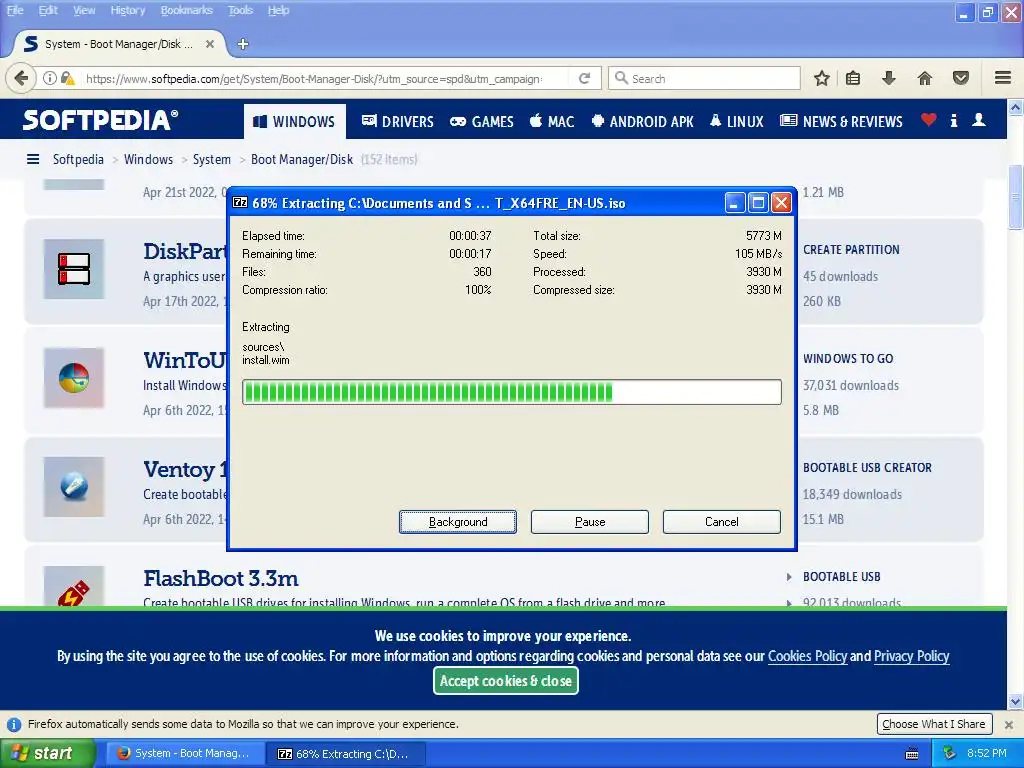The height and width of the screenshot is (768, 1024).
Task: Click the WinToUSB app thumbnail icon
Action: (74, 378)
